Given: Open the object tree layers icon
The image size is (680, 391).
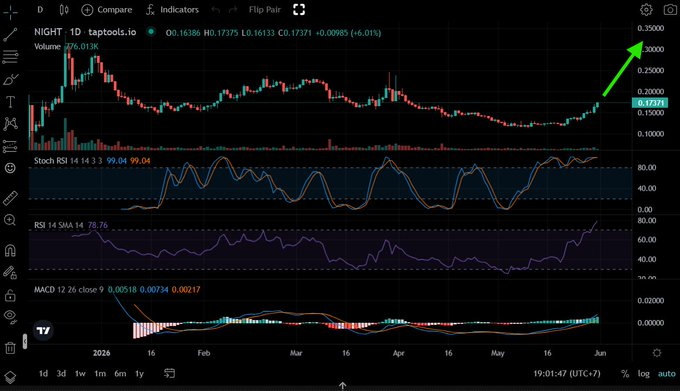Looking at the screenshot, I should [x=10, y=377].
